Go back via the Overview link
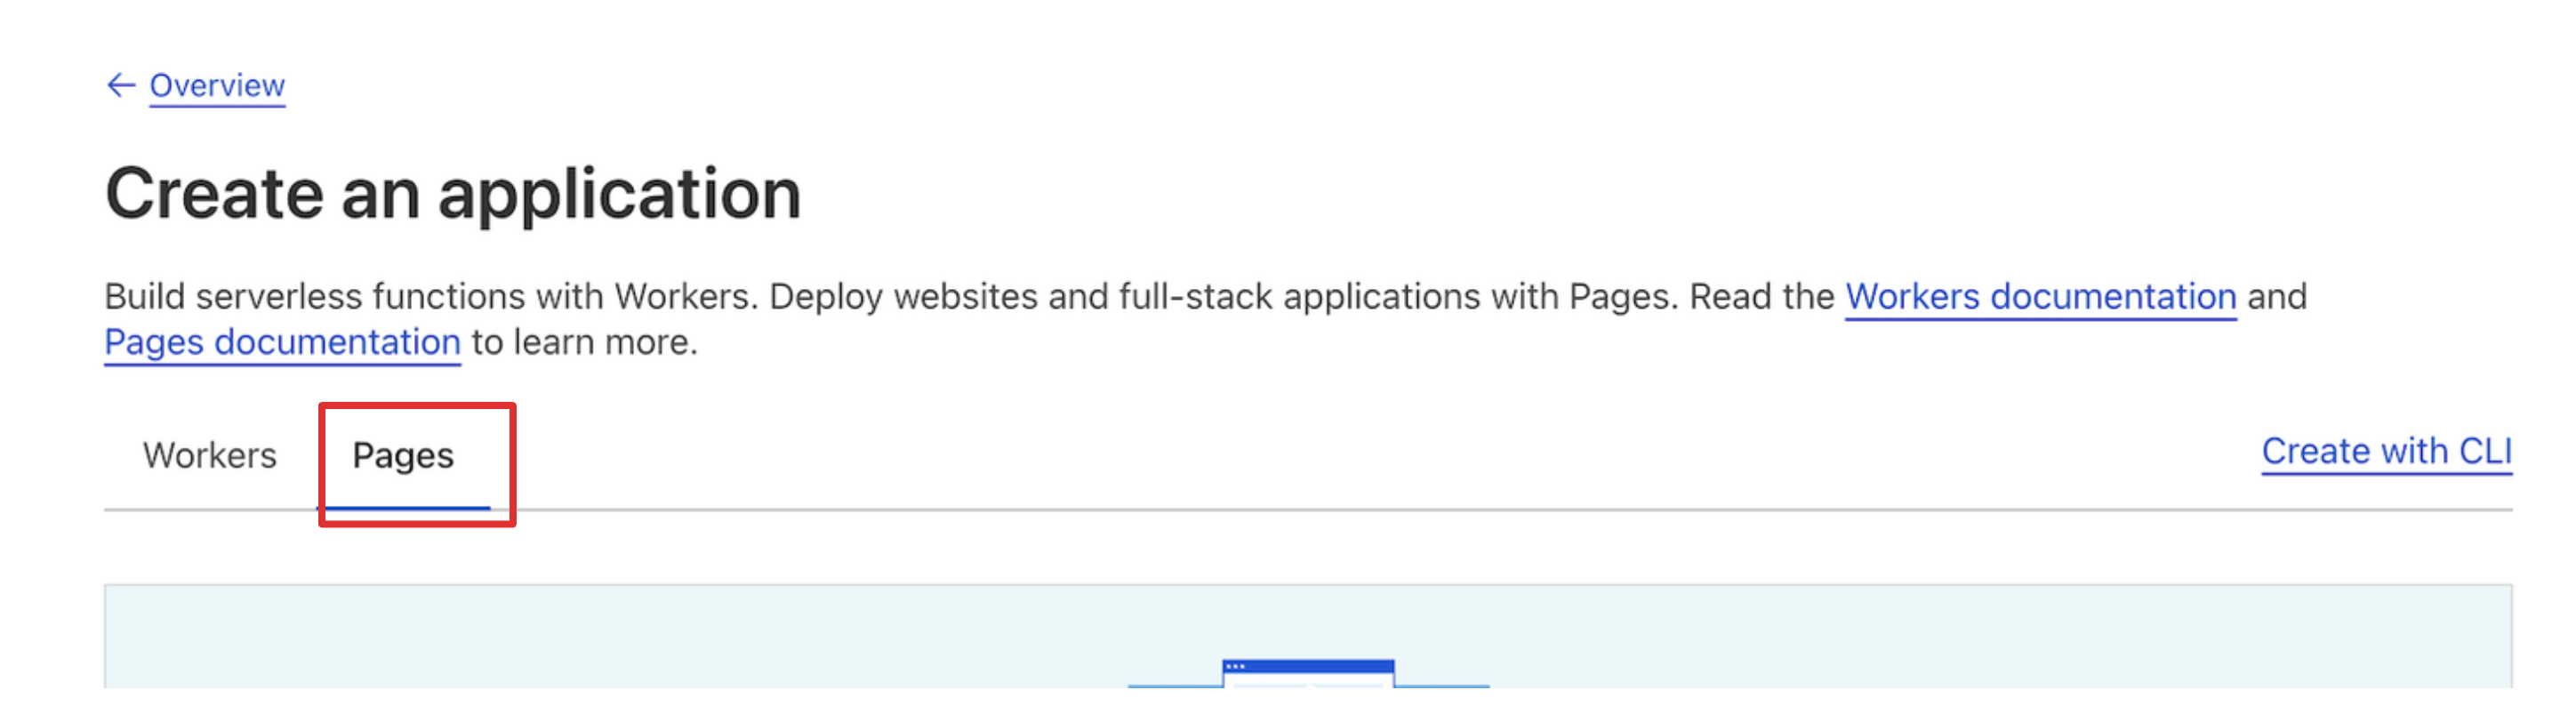2576x706 pixels. (217, 86)
